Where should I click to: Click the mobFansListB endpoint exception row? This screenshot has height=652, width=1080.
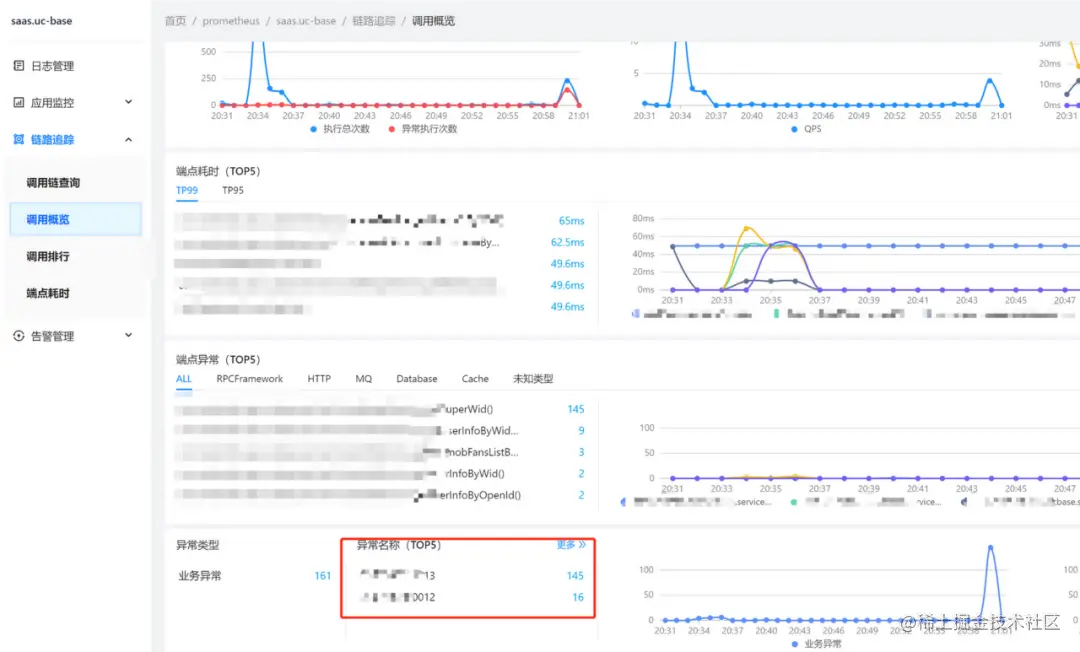[x=379, y=452]
